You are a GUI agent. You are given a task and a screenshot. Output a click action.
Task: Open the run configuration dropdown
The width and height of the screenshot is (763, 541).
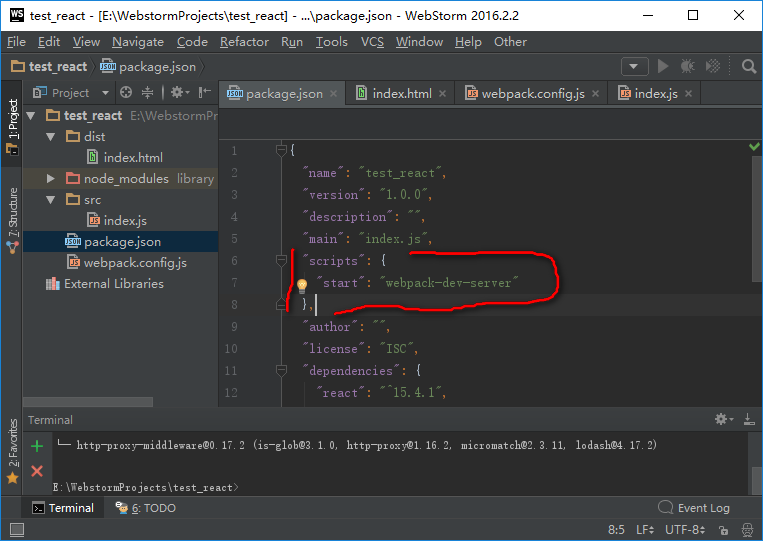pos(634,66)
